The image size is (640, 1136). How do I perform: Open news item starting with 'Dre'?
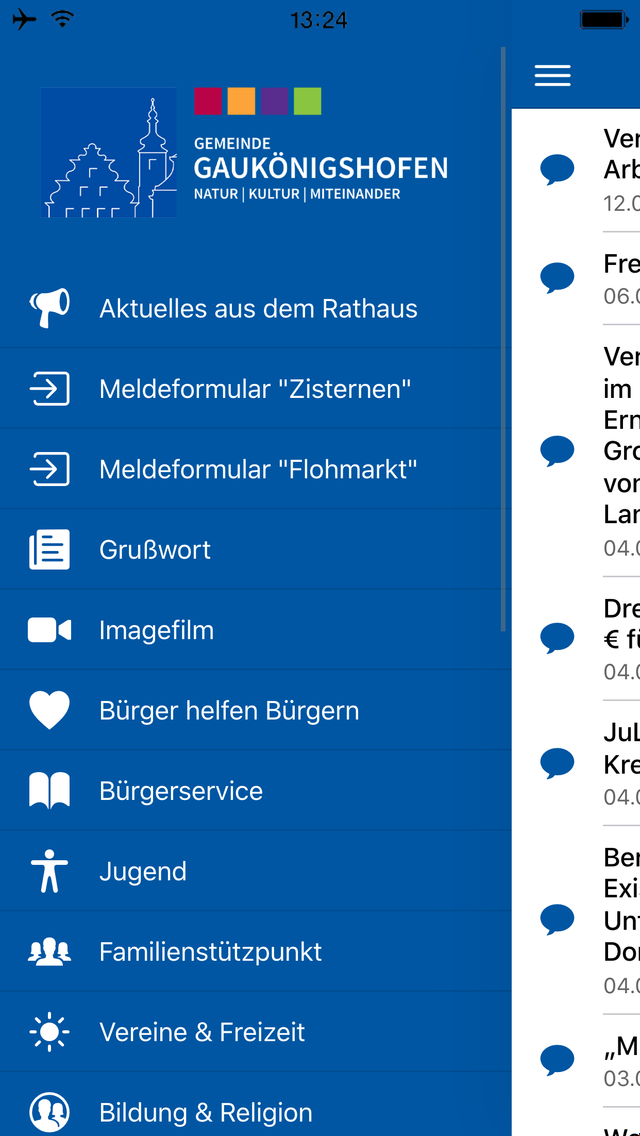pos(575,638)
